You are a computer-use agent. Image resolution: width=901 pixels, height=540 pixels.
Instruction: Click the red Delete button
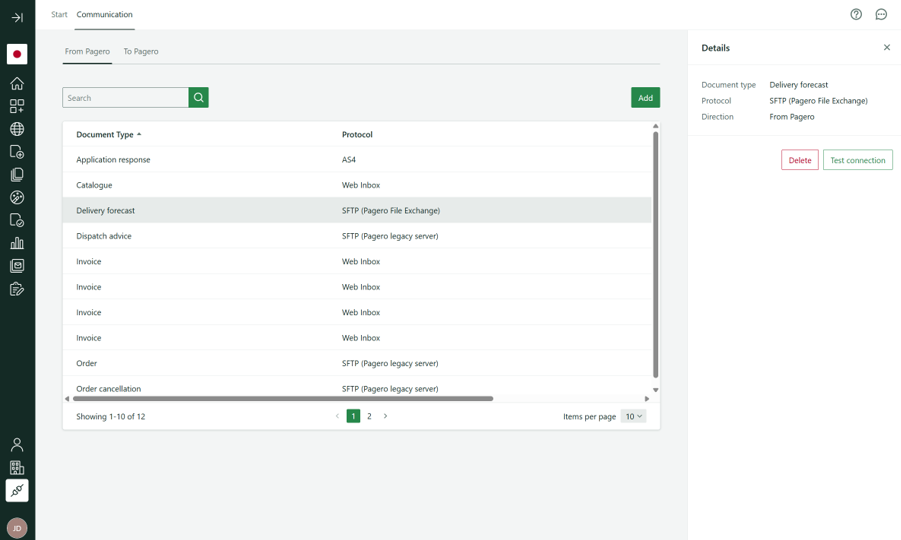click(799, 160)
